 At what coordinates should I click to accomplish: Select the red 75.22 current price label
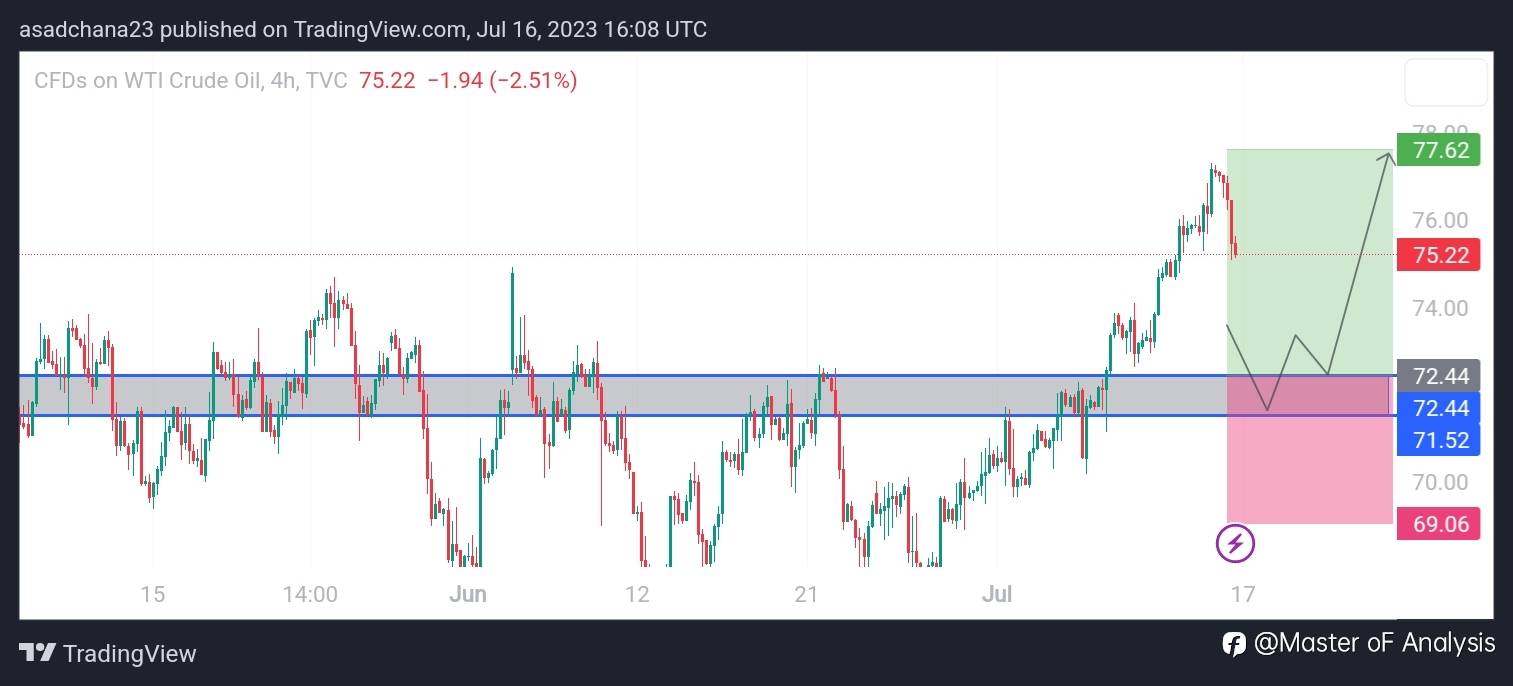[x=1438, y=255]
